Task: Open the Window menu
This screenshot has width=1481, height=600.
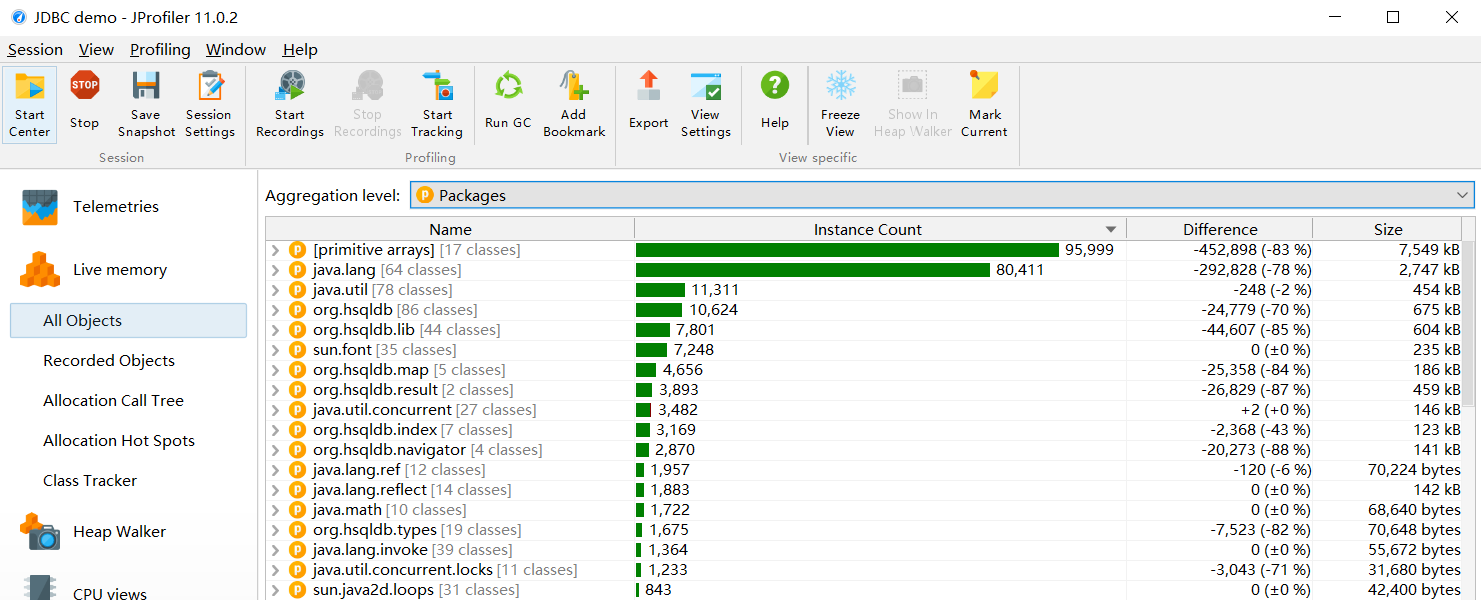Action: [x=236, y=50]
